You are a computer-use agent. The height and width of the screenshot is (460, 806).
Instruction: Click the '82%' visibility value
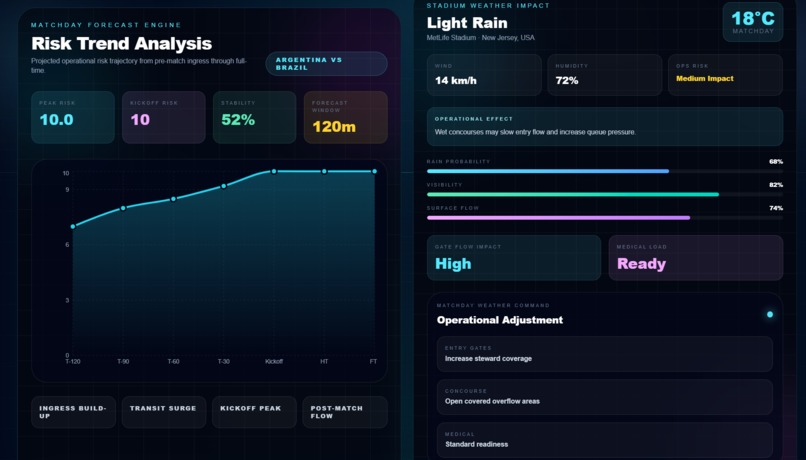tap(776, 185)
